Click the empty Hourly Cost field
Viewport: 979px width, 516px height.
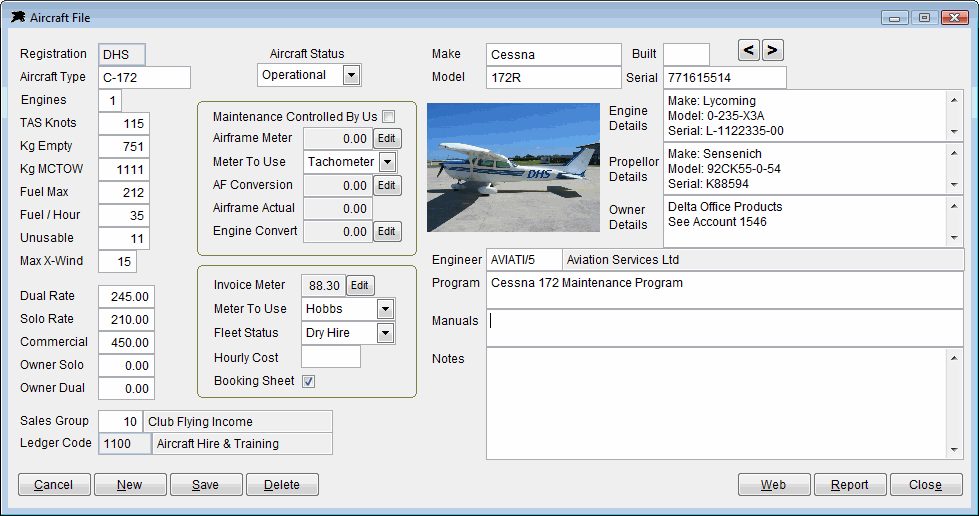(x=331, y=357)
